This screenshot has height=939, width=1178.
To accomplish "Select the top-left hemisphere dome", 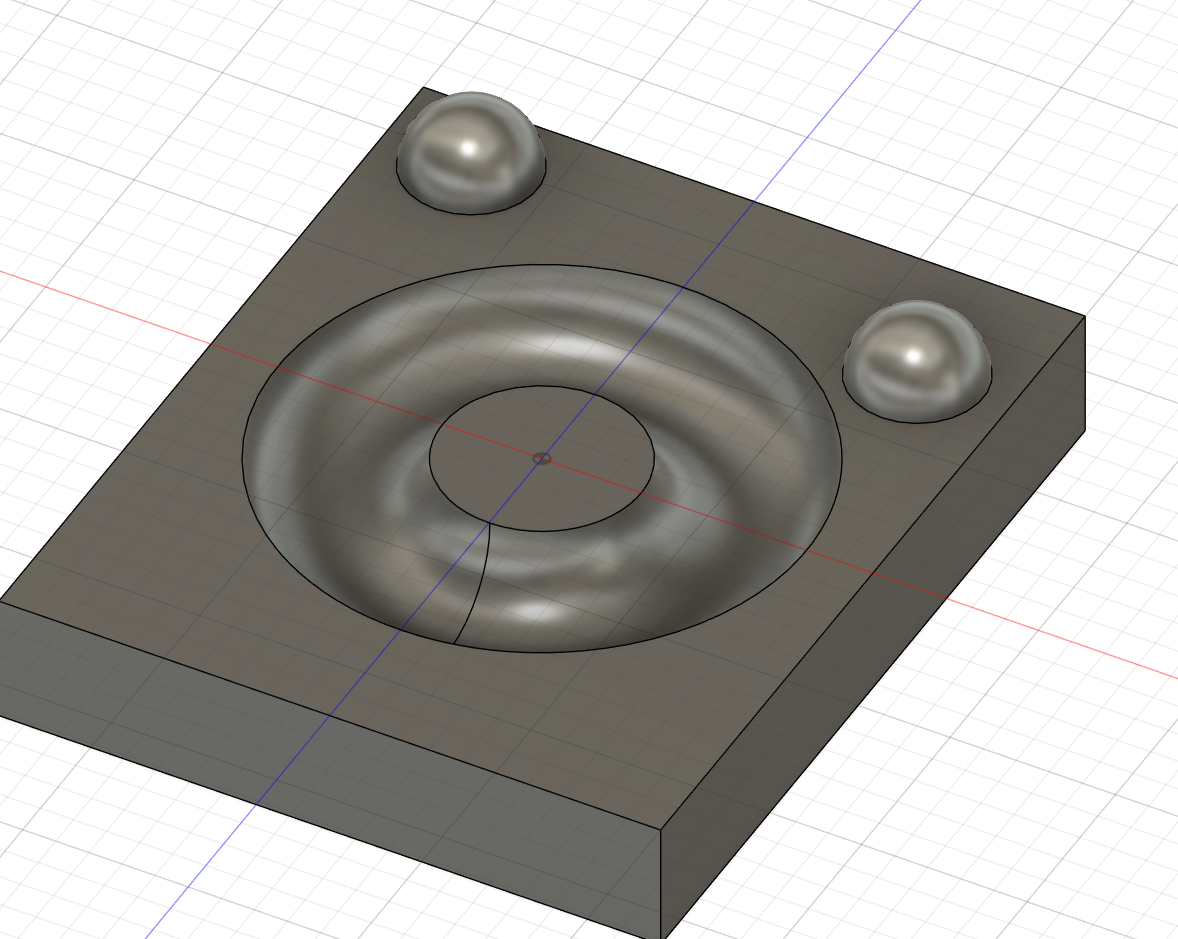I will 470,150.
